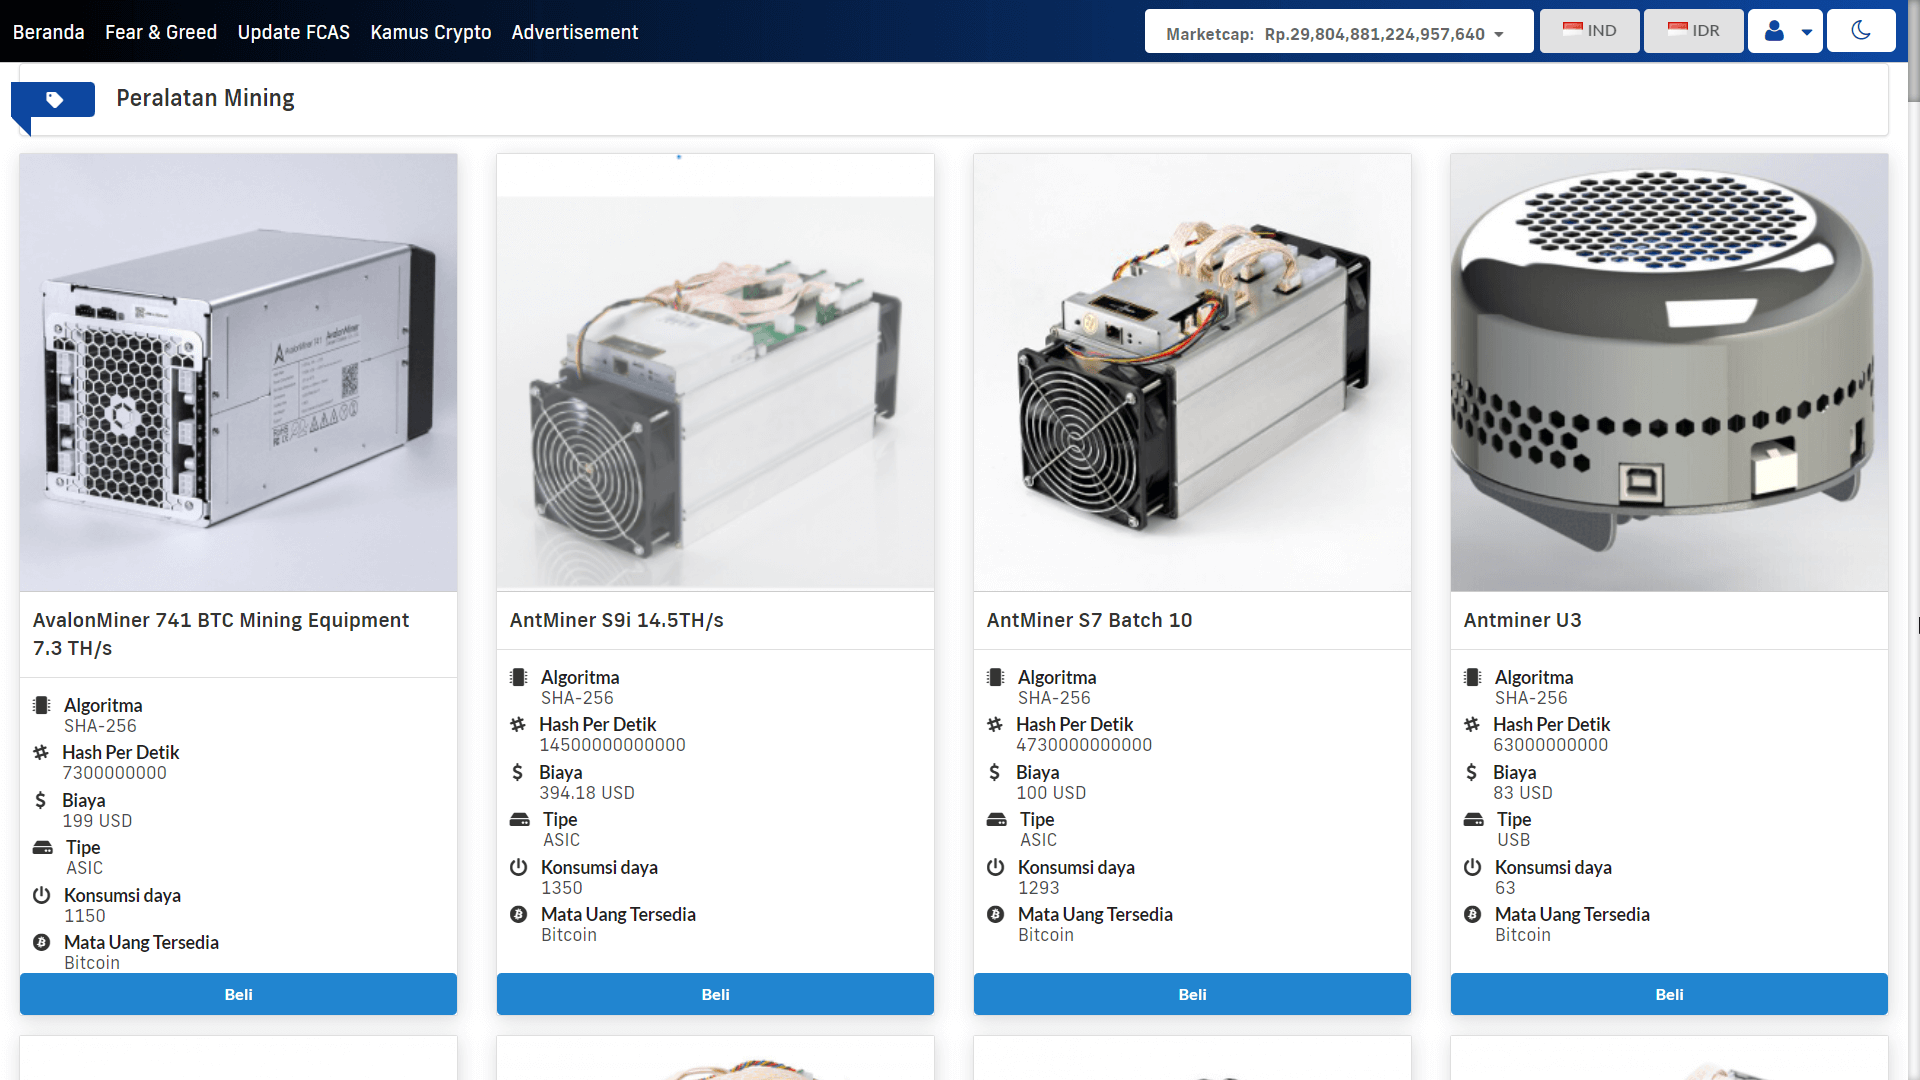Image resolution: width=1920 pixels, height=1080 pixels.
Task: Click Beli button for AvalonMiner 741
Action: [238, 994]
